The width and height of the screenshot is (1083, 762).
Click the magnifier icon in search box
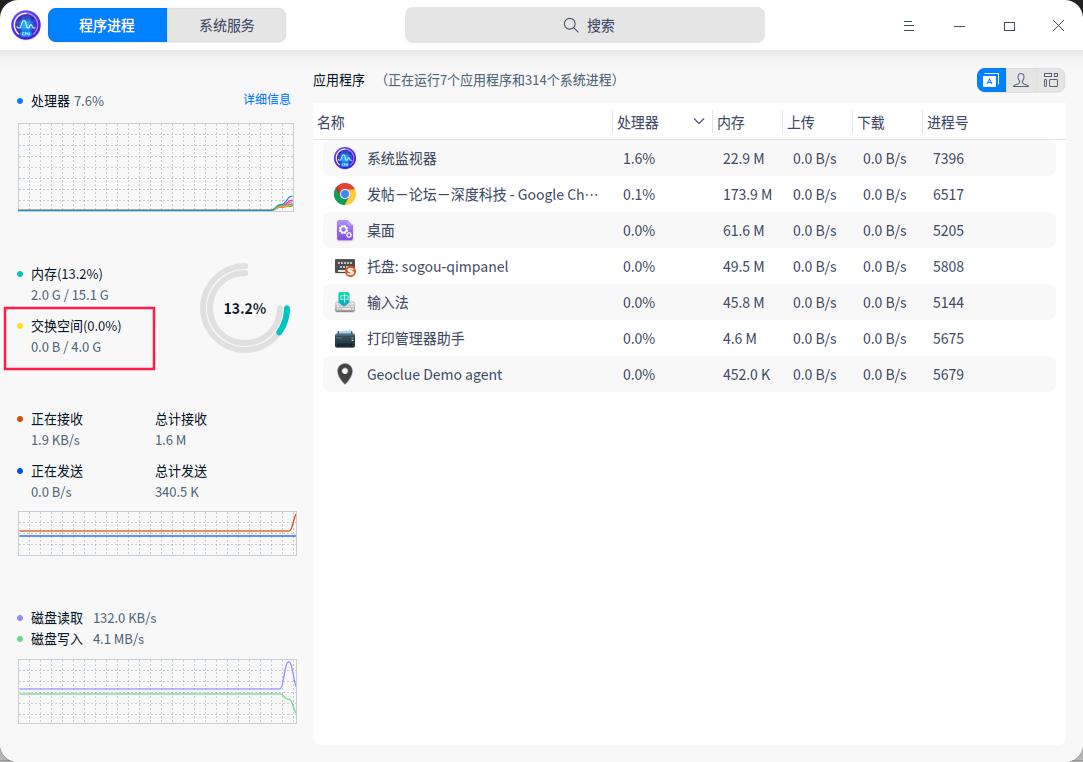[x=571, y=26]
